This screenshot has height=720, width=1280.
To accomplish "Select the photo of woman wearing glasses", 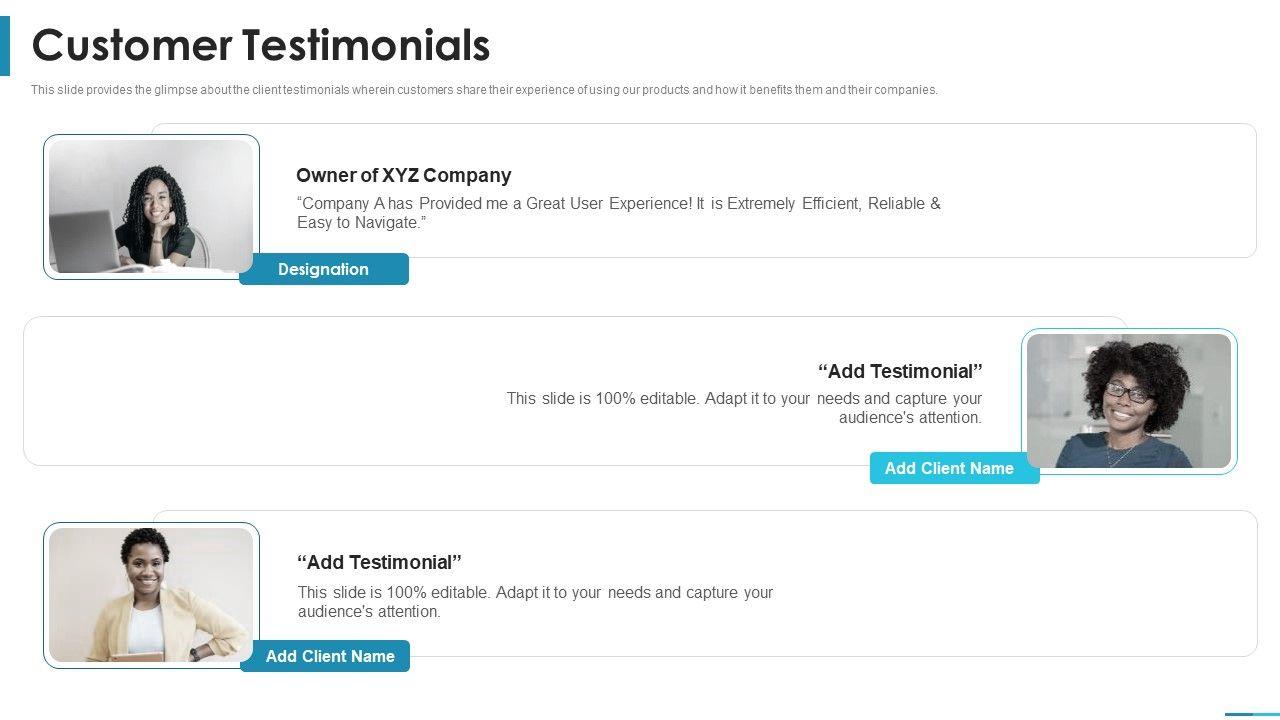I will [1129, 400].
